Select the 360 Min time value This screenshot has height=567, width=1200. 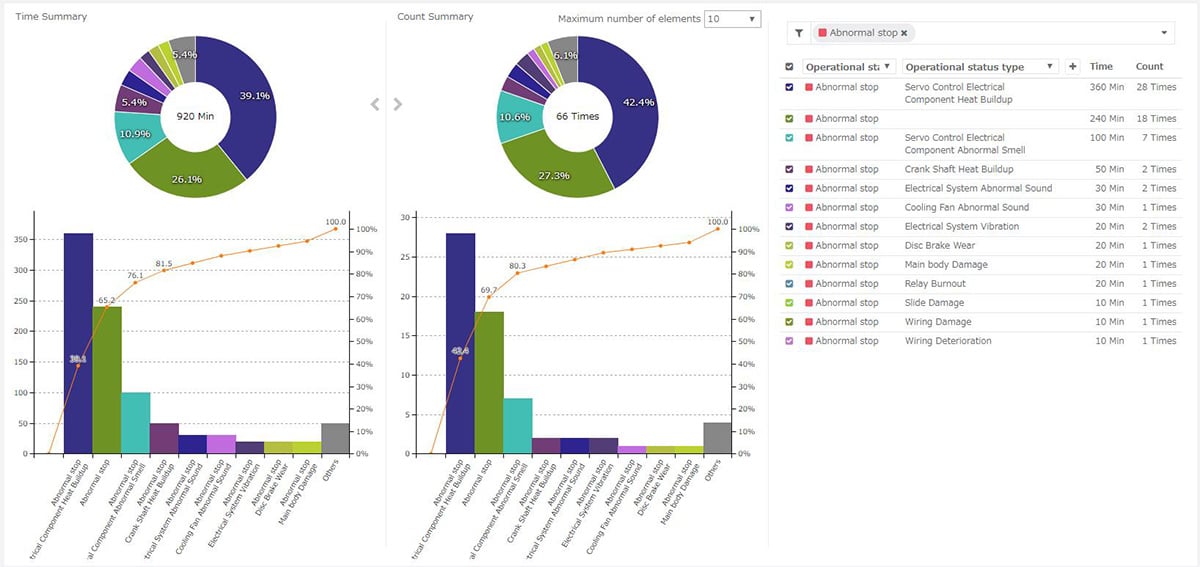[x=1107, y=87]
